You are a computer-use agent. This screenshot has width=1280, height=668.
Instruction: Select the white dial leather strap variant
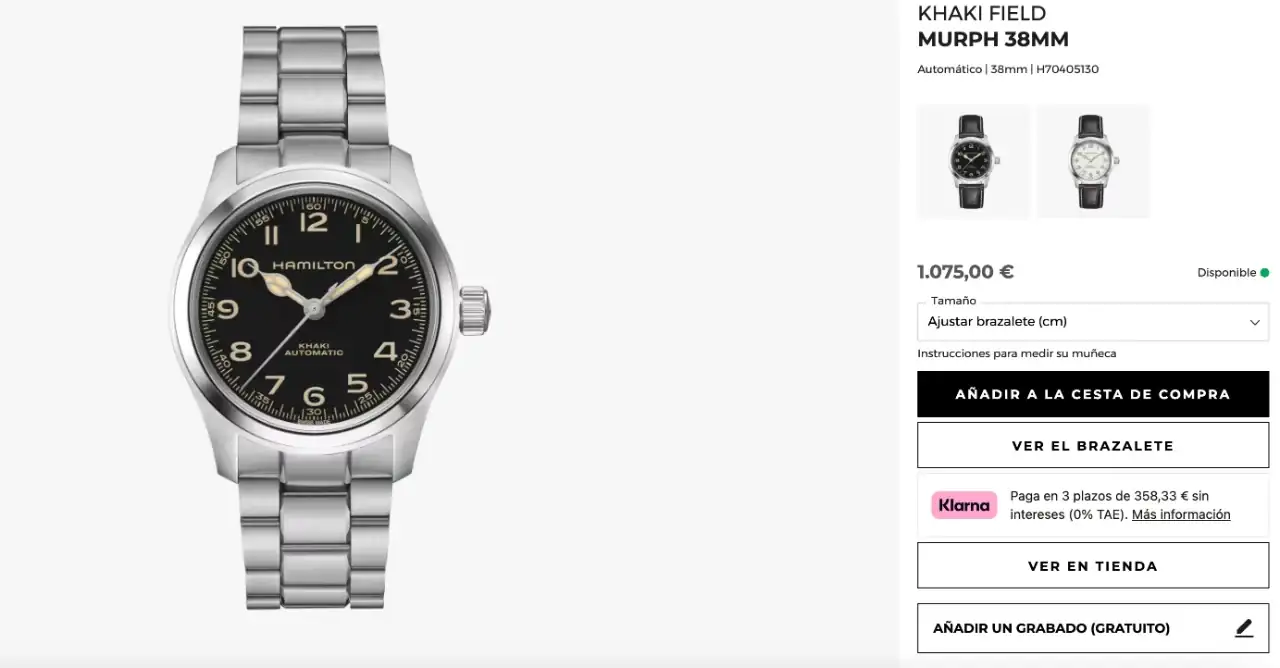tap(1093, 161)
